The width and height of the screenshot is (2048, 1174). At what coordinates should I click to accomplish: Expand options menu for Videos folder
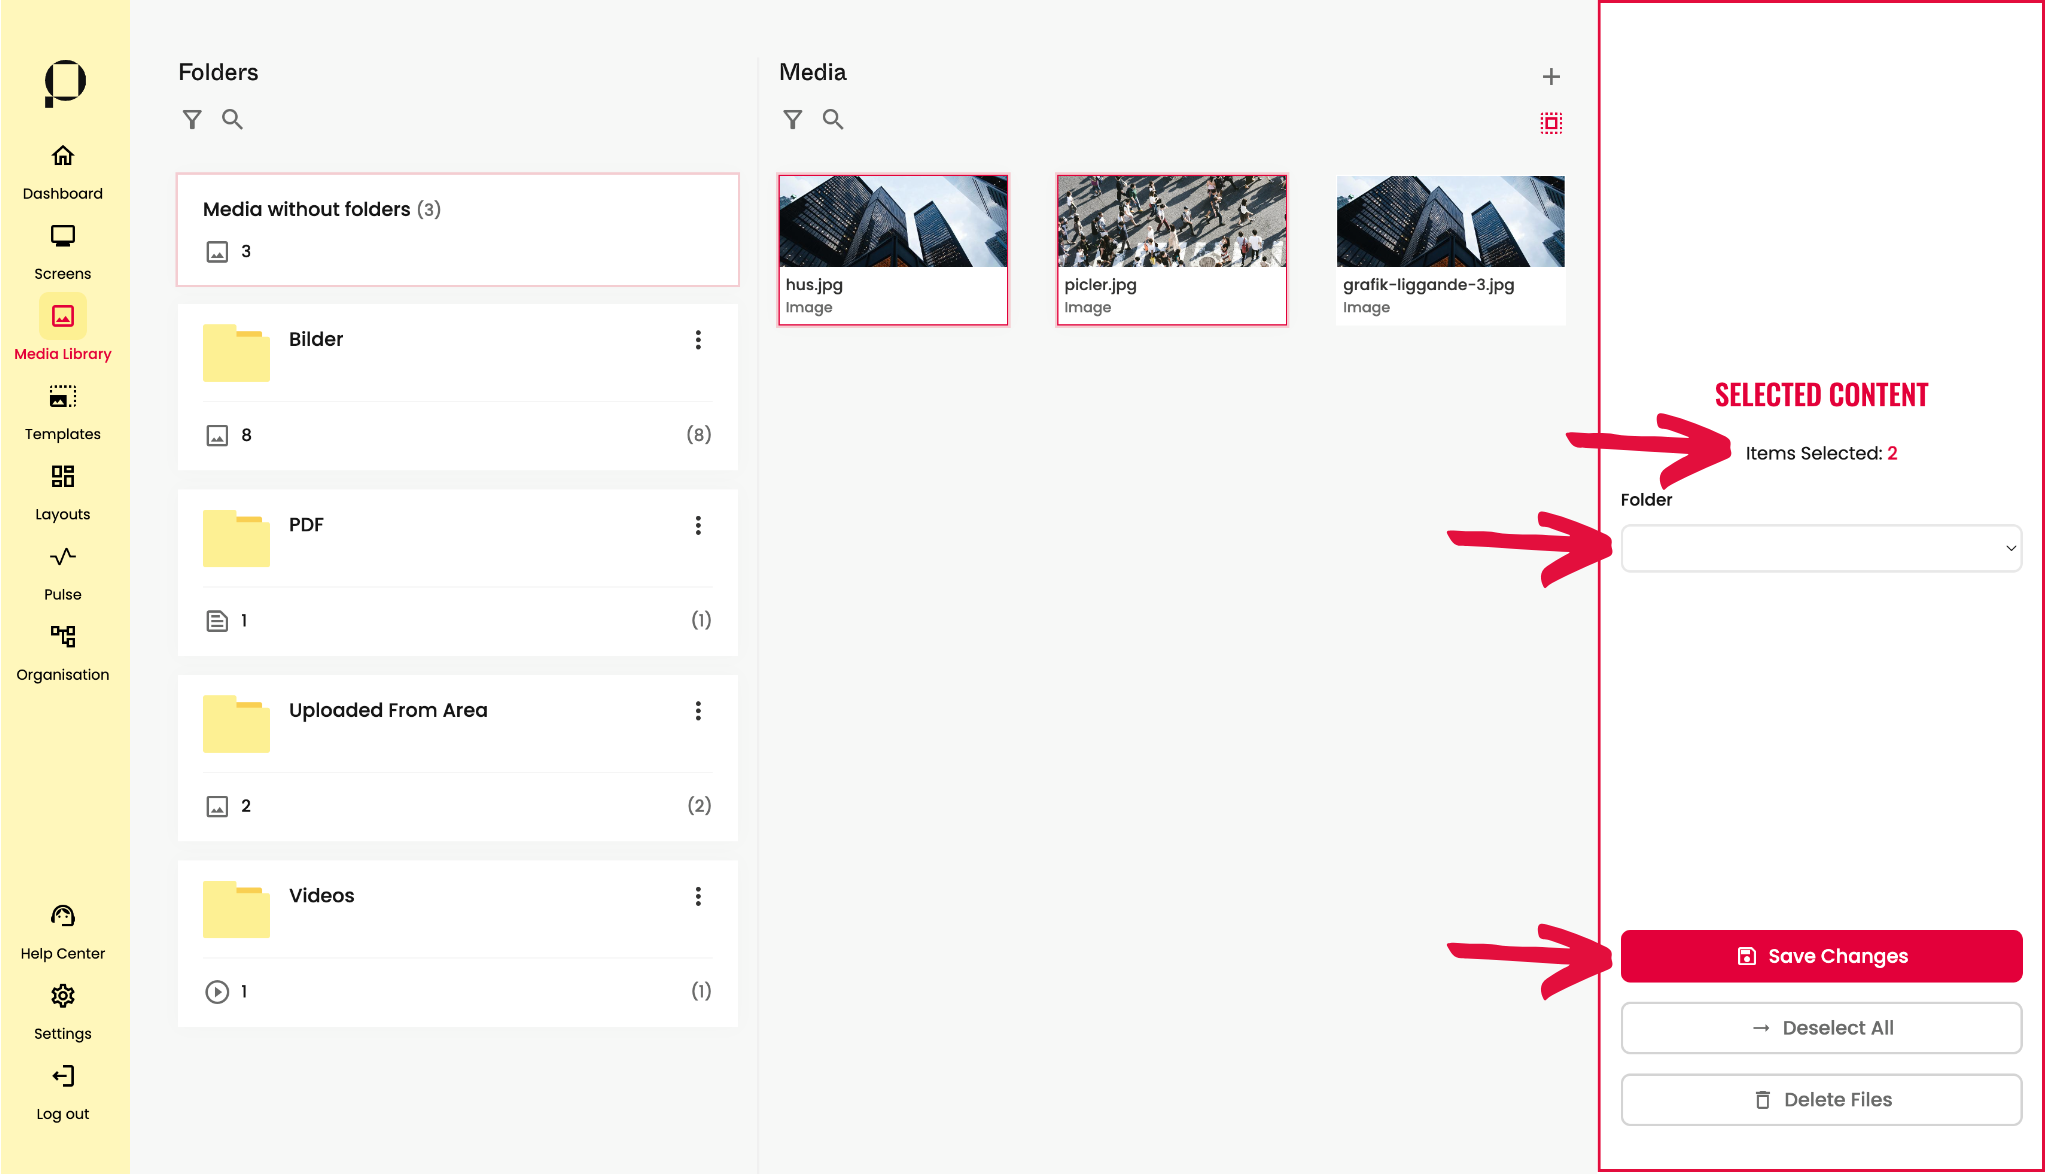click(698, 896)
